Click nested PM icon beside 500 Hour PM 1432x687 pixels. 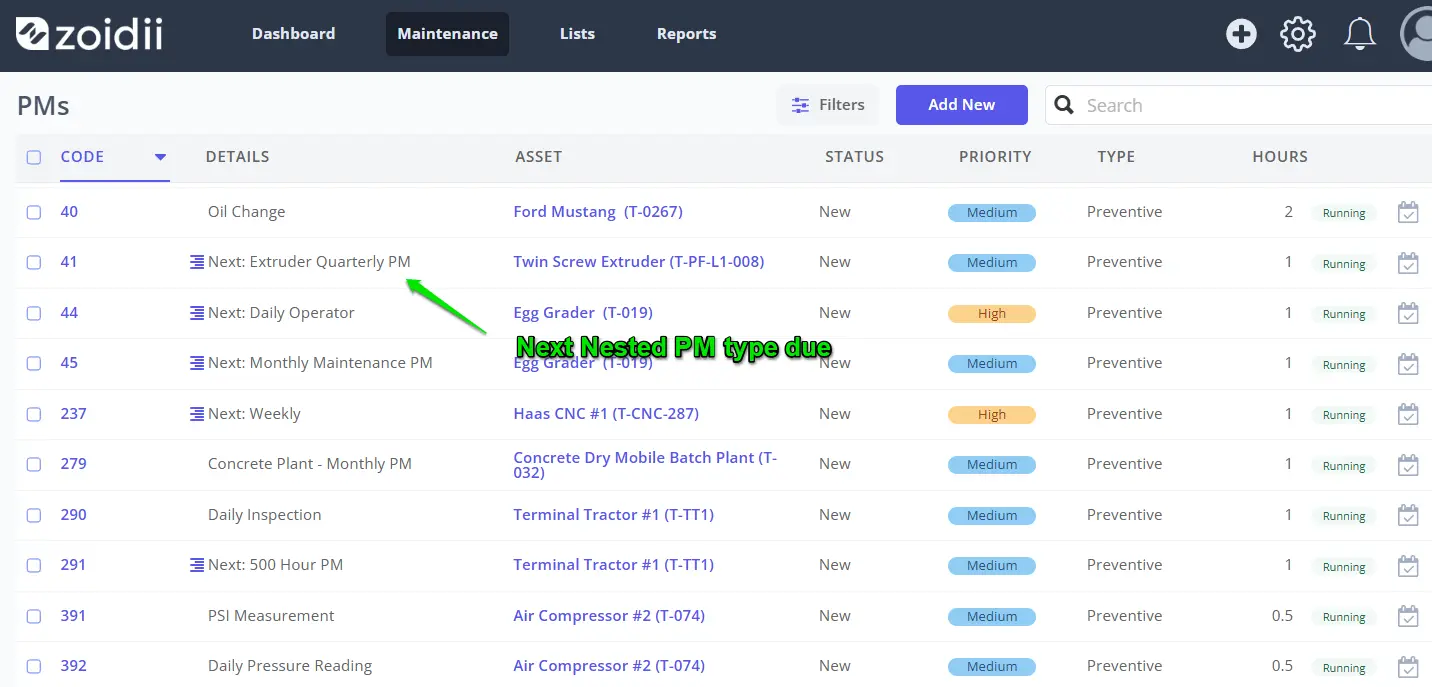click(x=197, y=565)
